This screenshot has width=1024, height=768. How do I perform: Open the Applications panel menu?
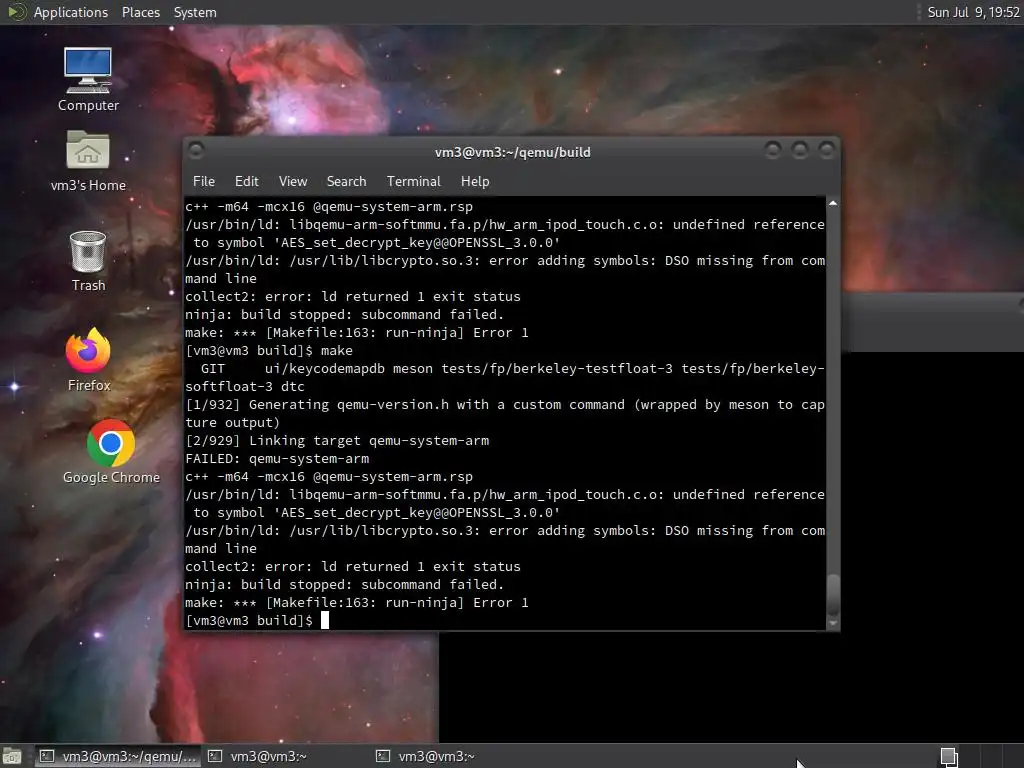(71, 12)
